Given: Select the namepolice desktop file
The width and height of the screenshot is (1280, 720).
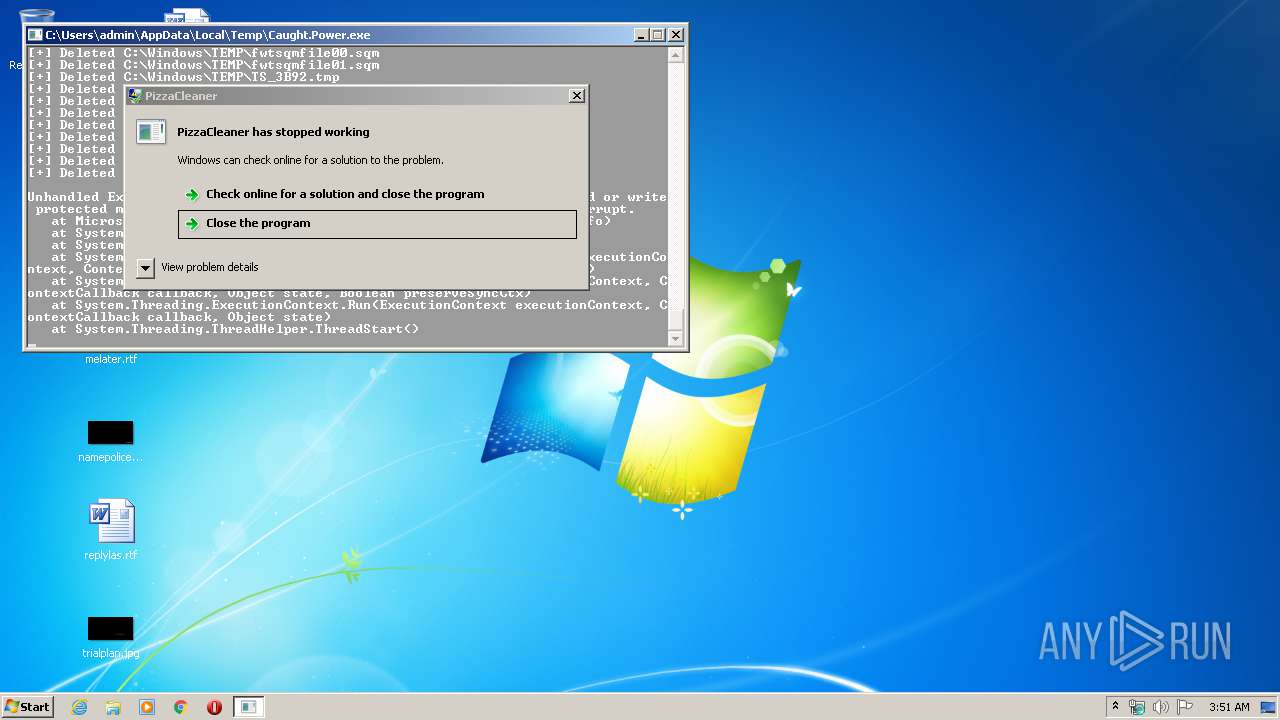Looking at the screenshot, I should tap(111, 441).
